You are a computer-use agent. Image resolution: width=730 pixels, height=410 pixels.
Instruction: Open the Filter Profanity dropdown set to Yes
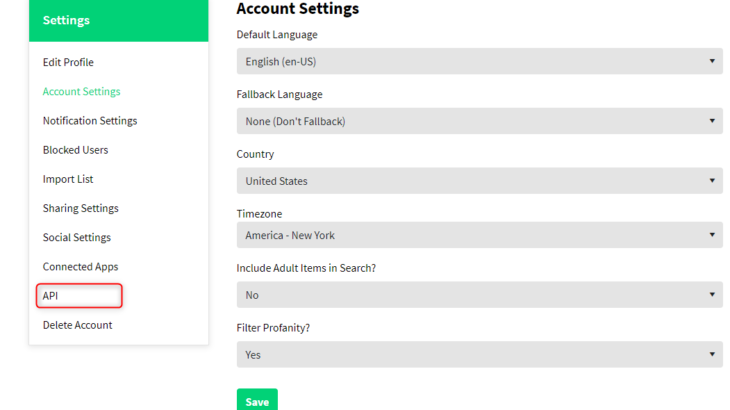tap(479, 354)
